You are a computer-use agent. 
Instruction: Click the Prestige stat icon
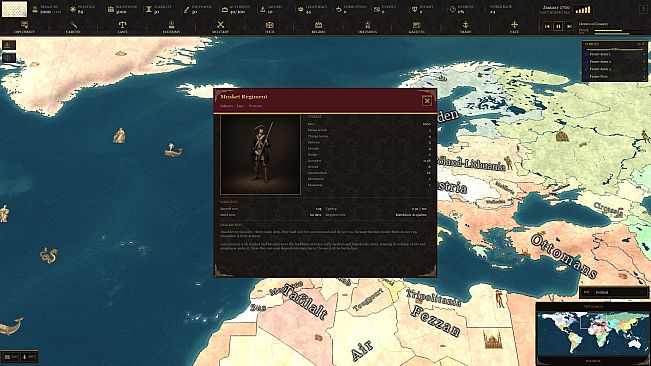click(73, 9)
